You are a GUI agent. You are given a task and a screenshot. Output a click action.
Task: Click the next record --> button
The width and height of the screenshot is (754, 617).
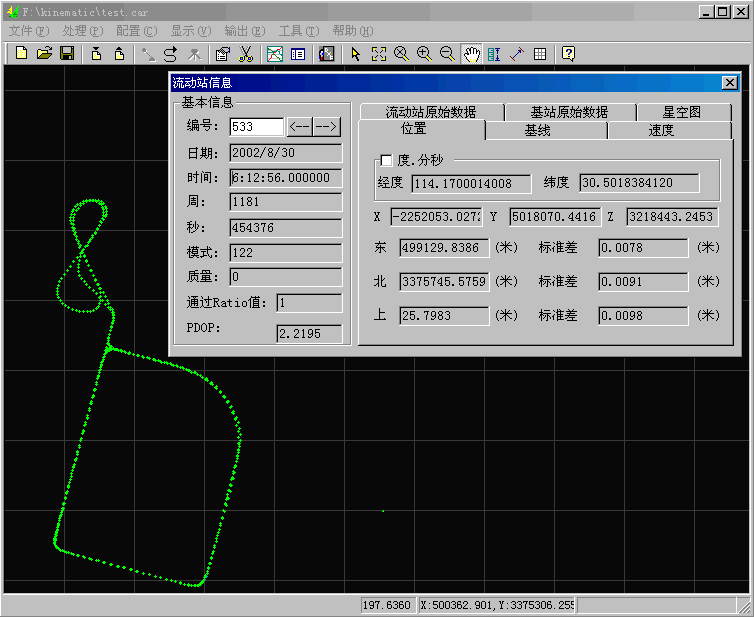327,127
